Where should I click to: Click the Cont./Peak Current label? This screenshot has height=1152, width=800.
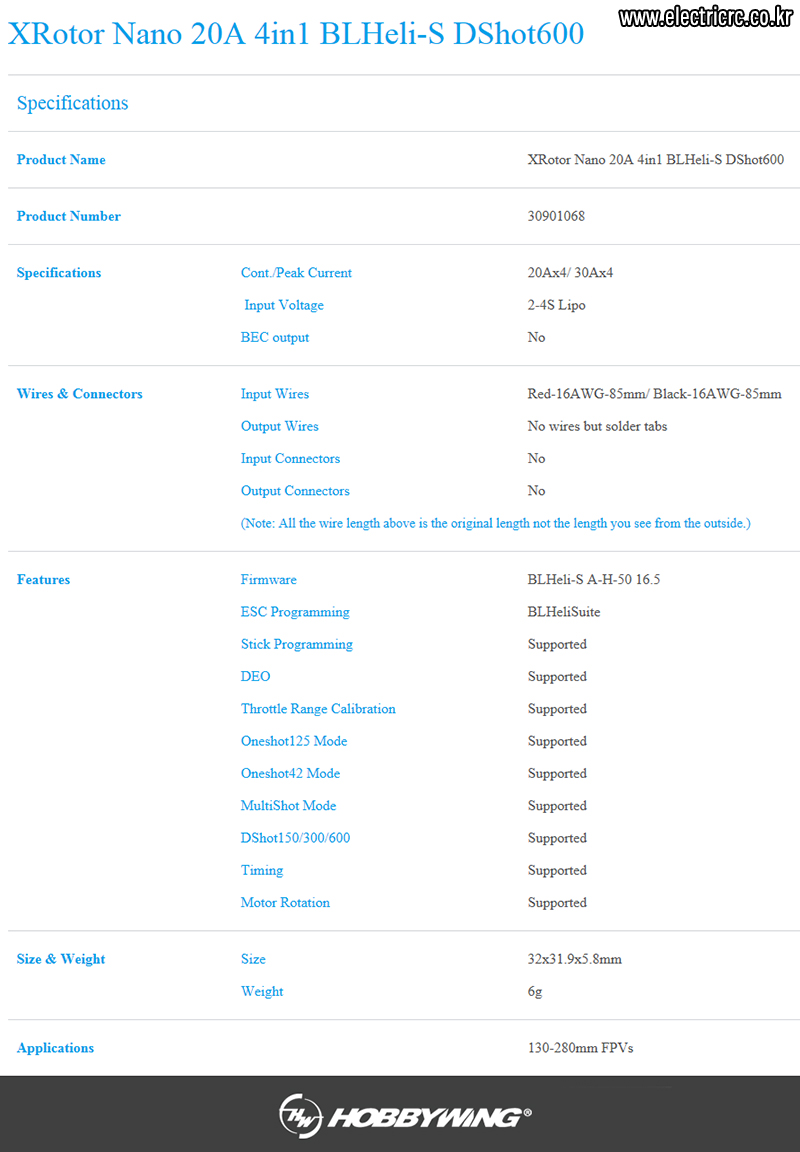(296, 273)
